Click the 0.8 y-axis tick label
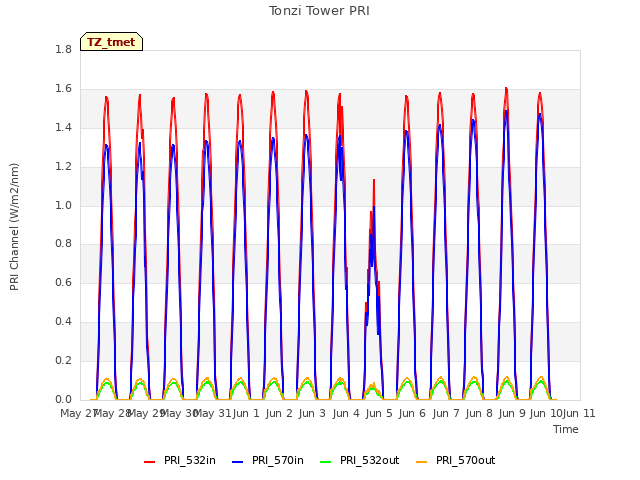This screenshot has height=480, width=640. tap(63, 244)
